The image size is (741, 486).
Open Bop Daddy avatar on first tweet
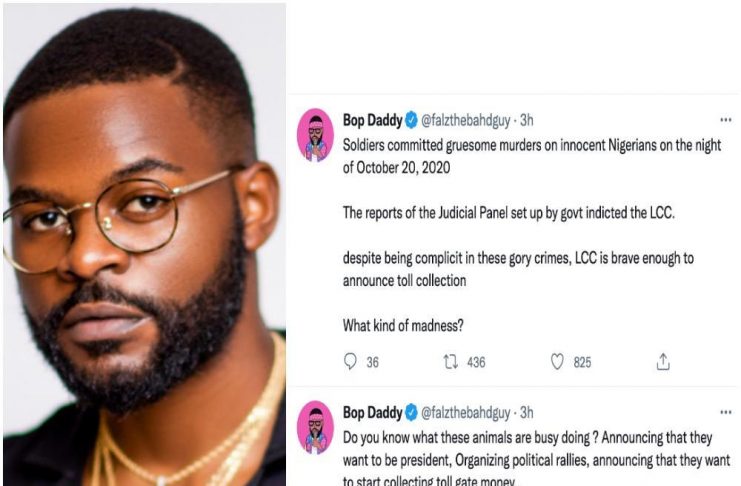coord(316,135)
